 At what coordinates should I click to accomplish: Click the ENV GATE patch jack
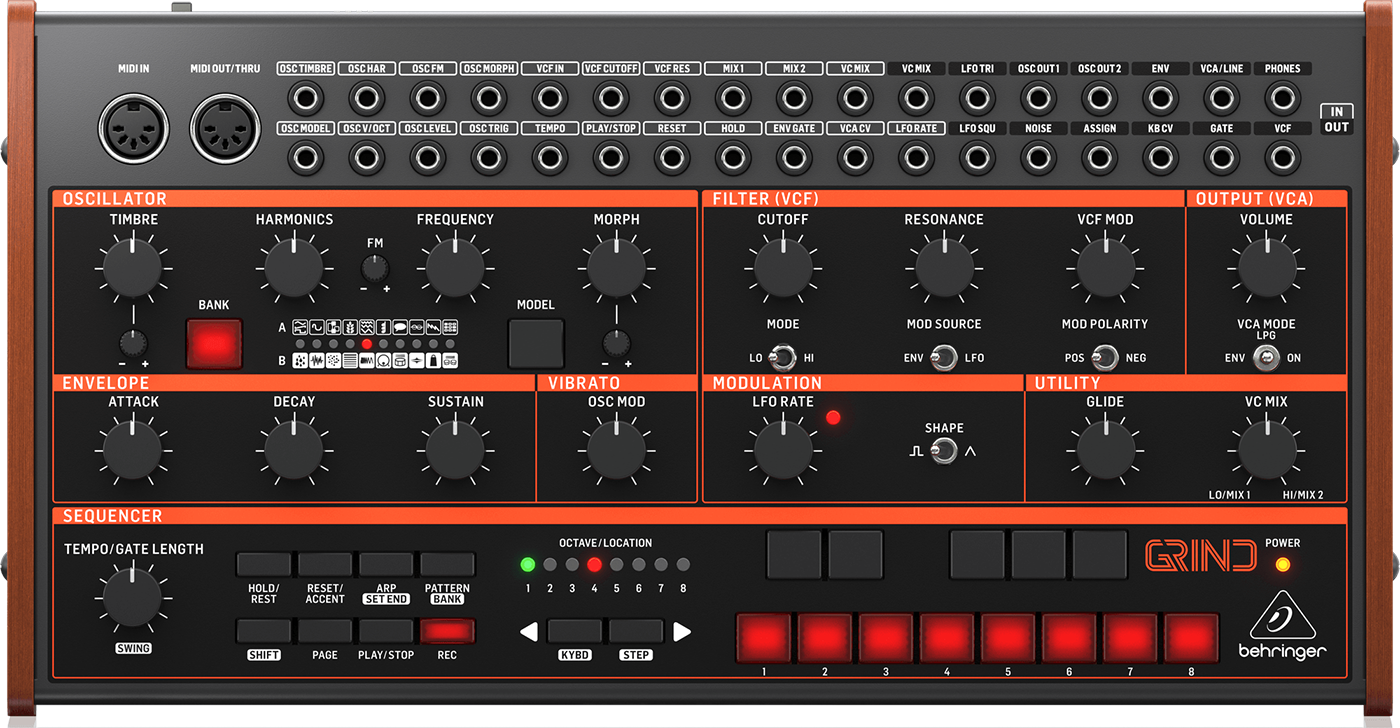(794, 158)
